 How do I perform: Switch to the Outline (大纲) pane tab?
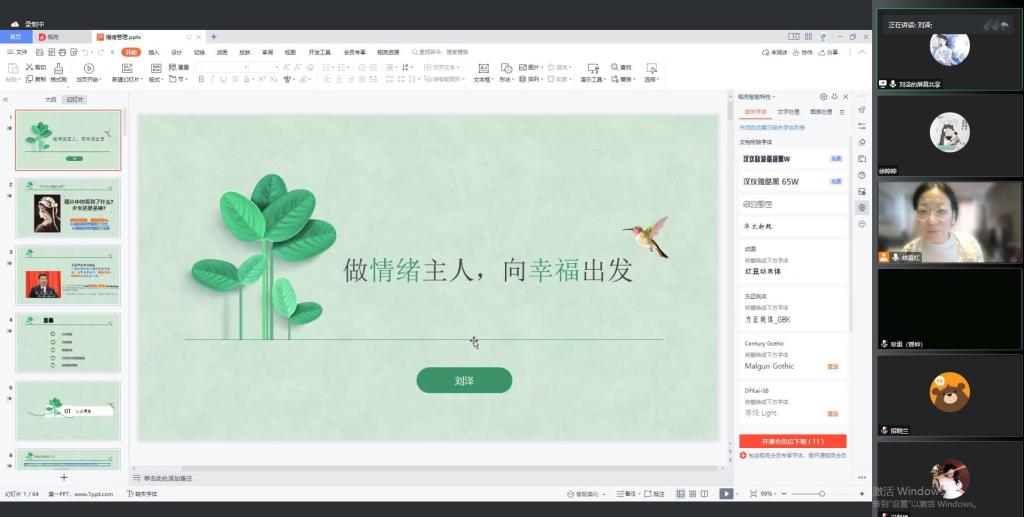coord(50,100)
